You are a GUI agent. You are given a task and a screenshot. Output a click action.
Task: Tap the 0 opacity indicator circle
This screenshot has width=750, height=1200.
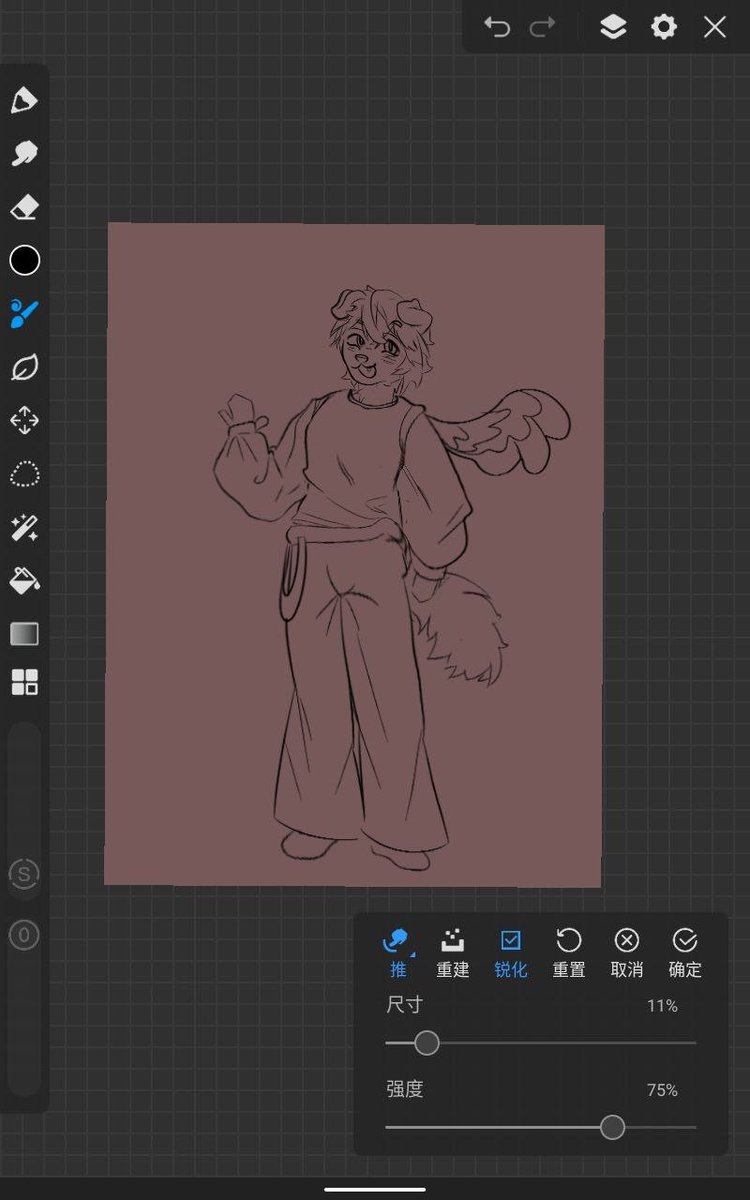coord(24,936)
